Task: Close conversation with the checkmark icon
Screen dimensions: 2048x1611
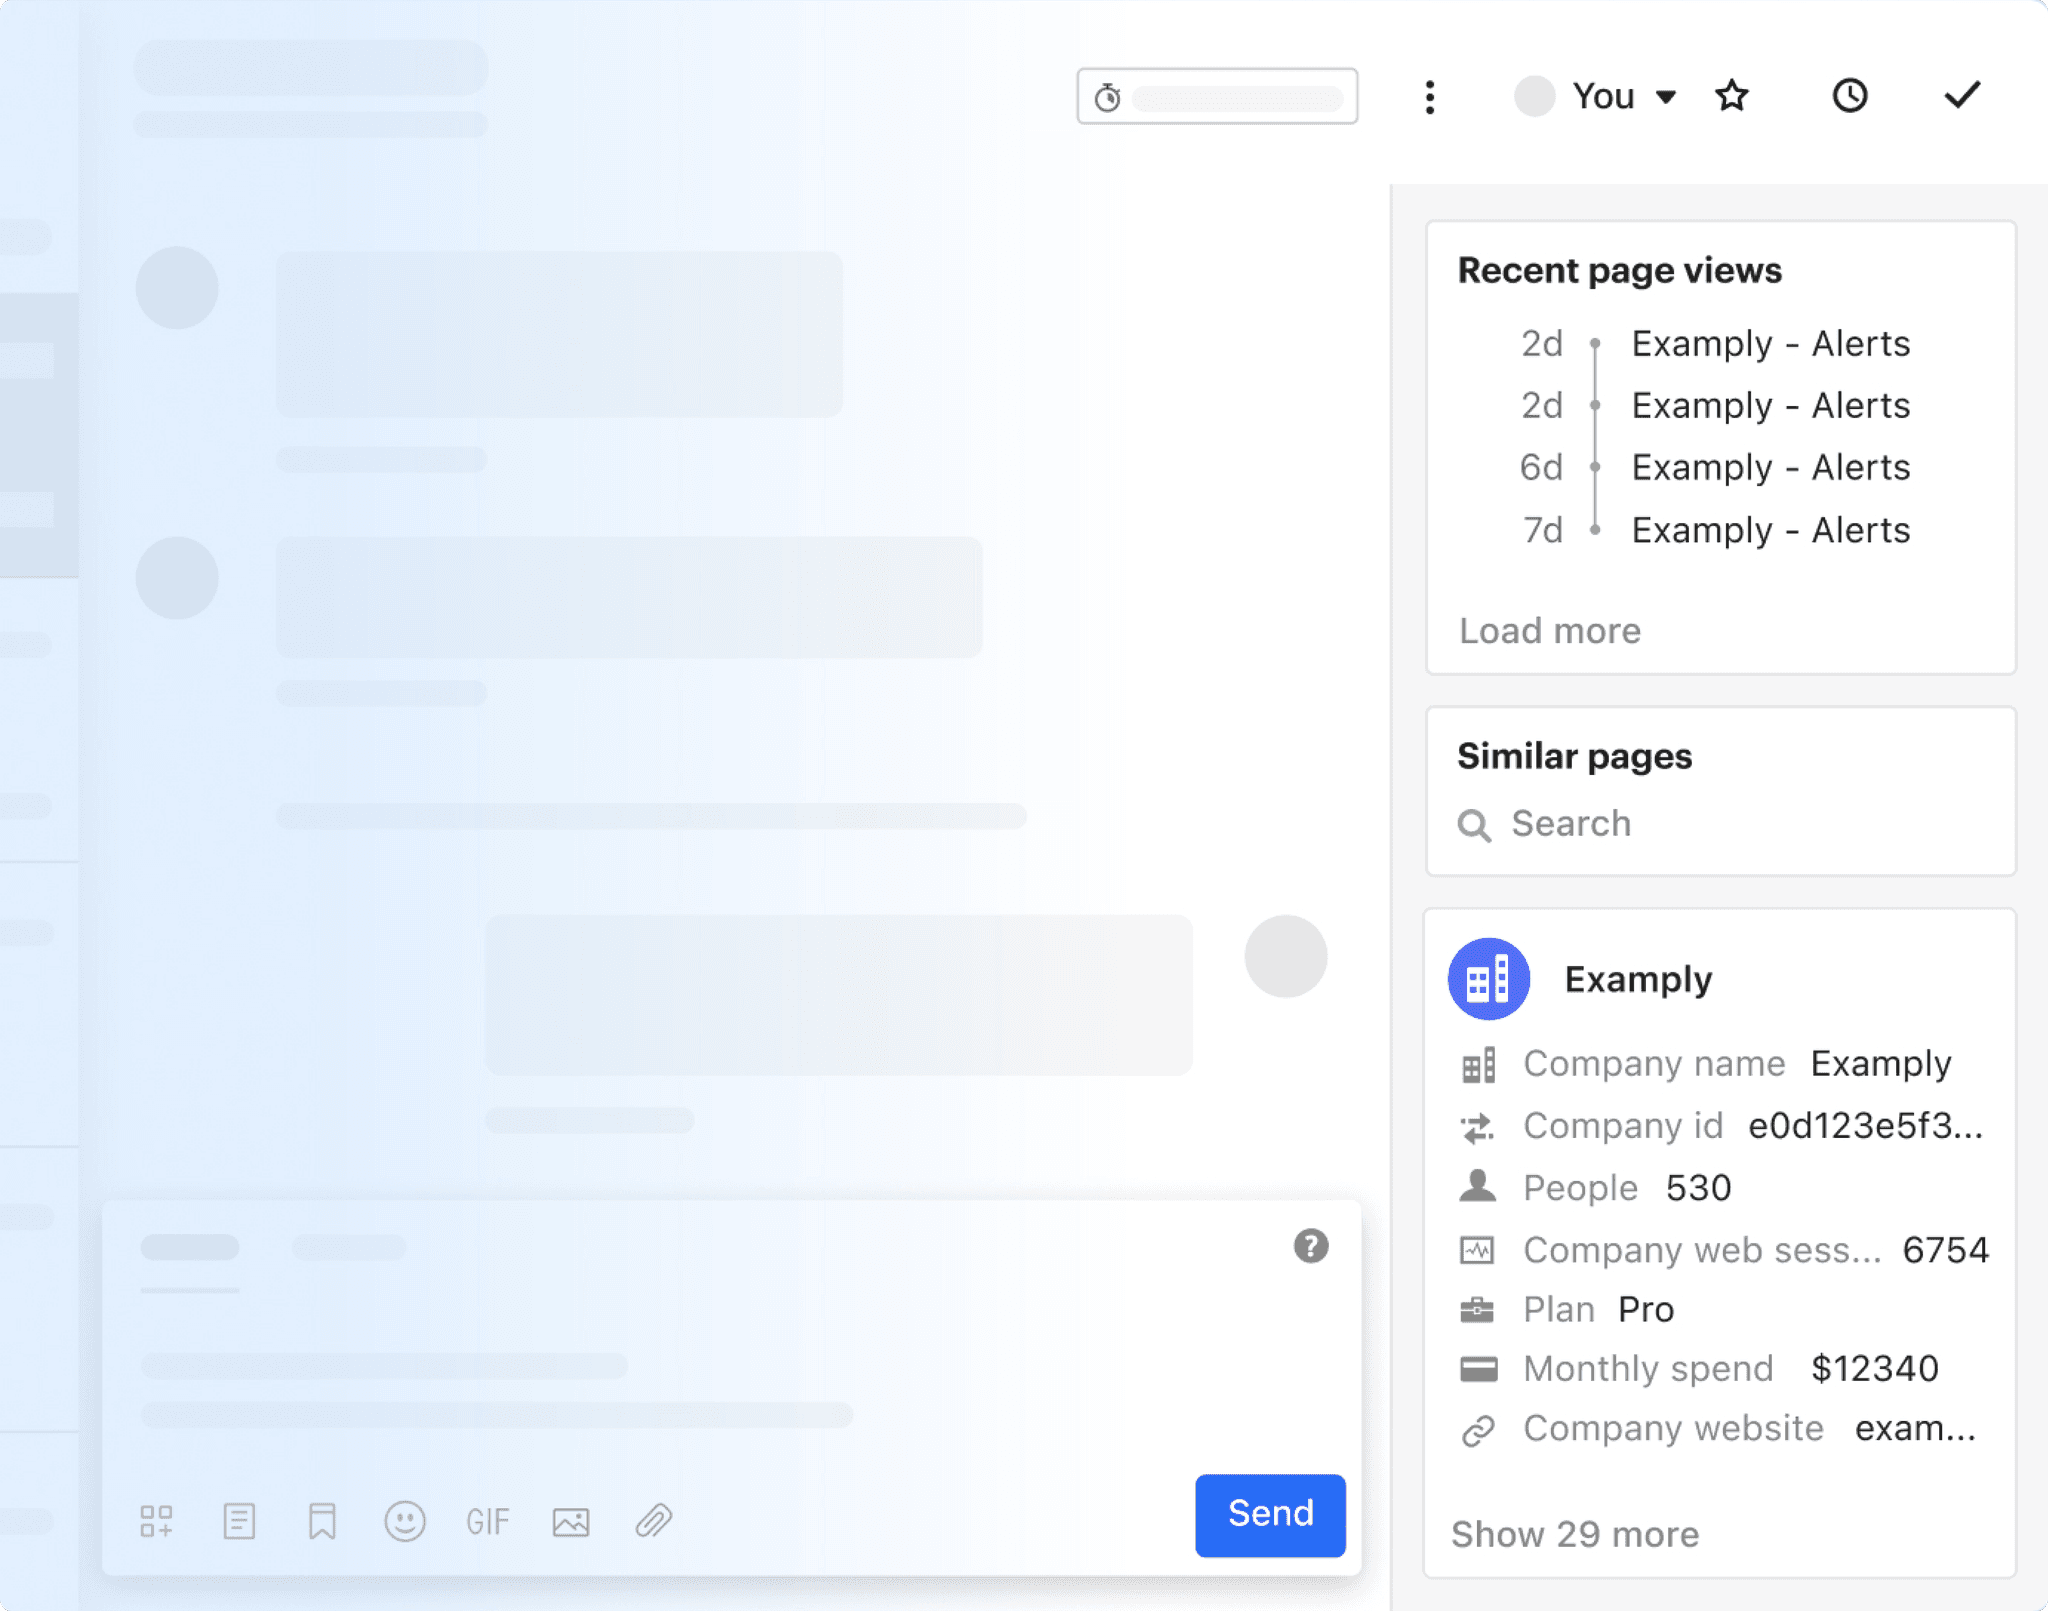Action: (x=1962, y=95)
